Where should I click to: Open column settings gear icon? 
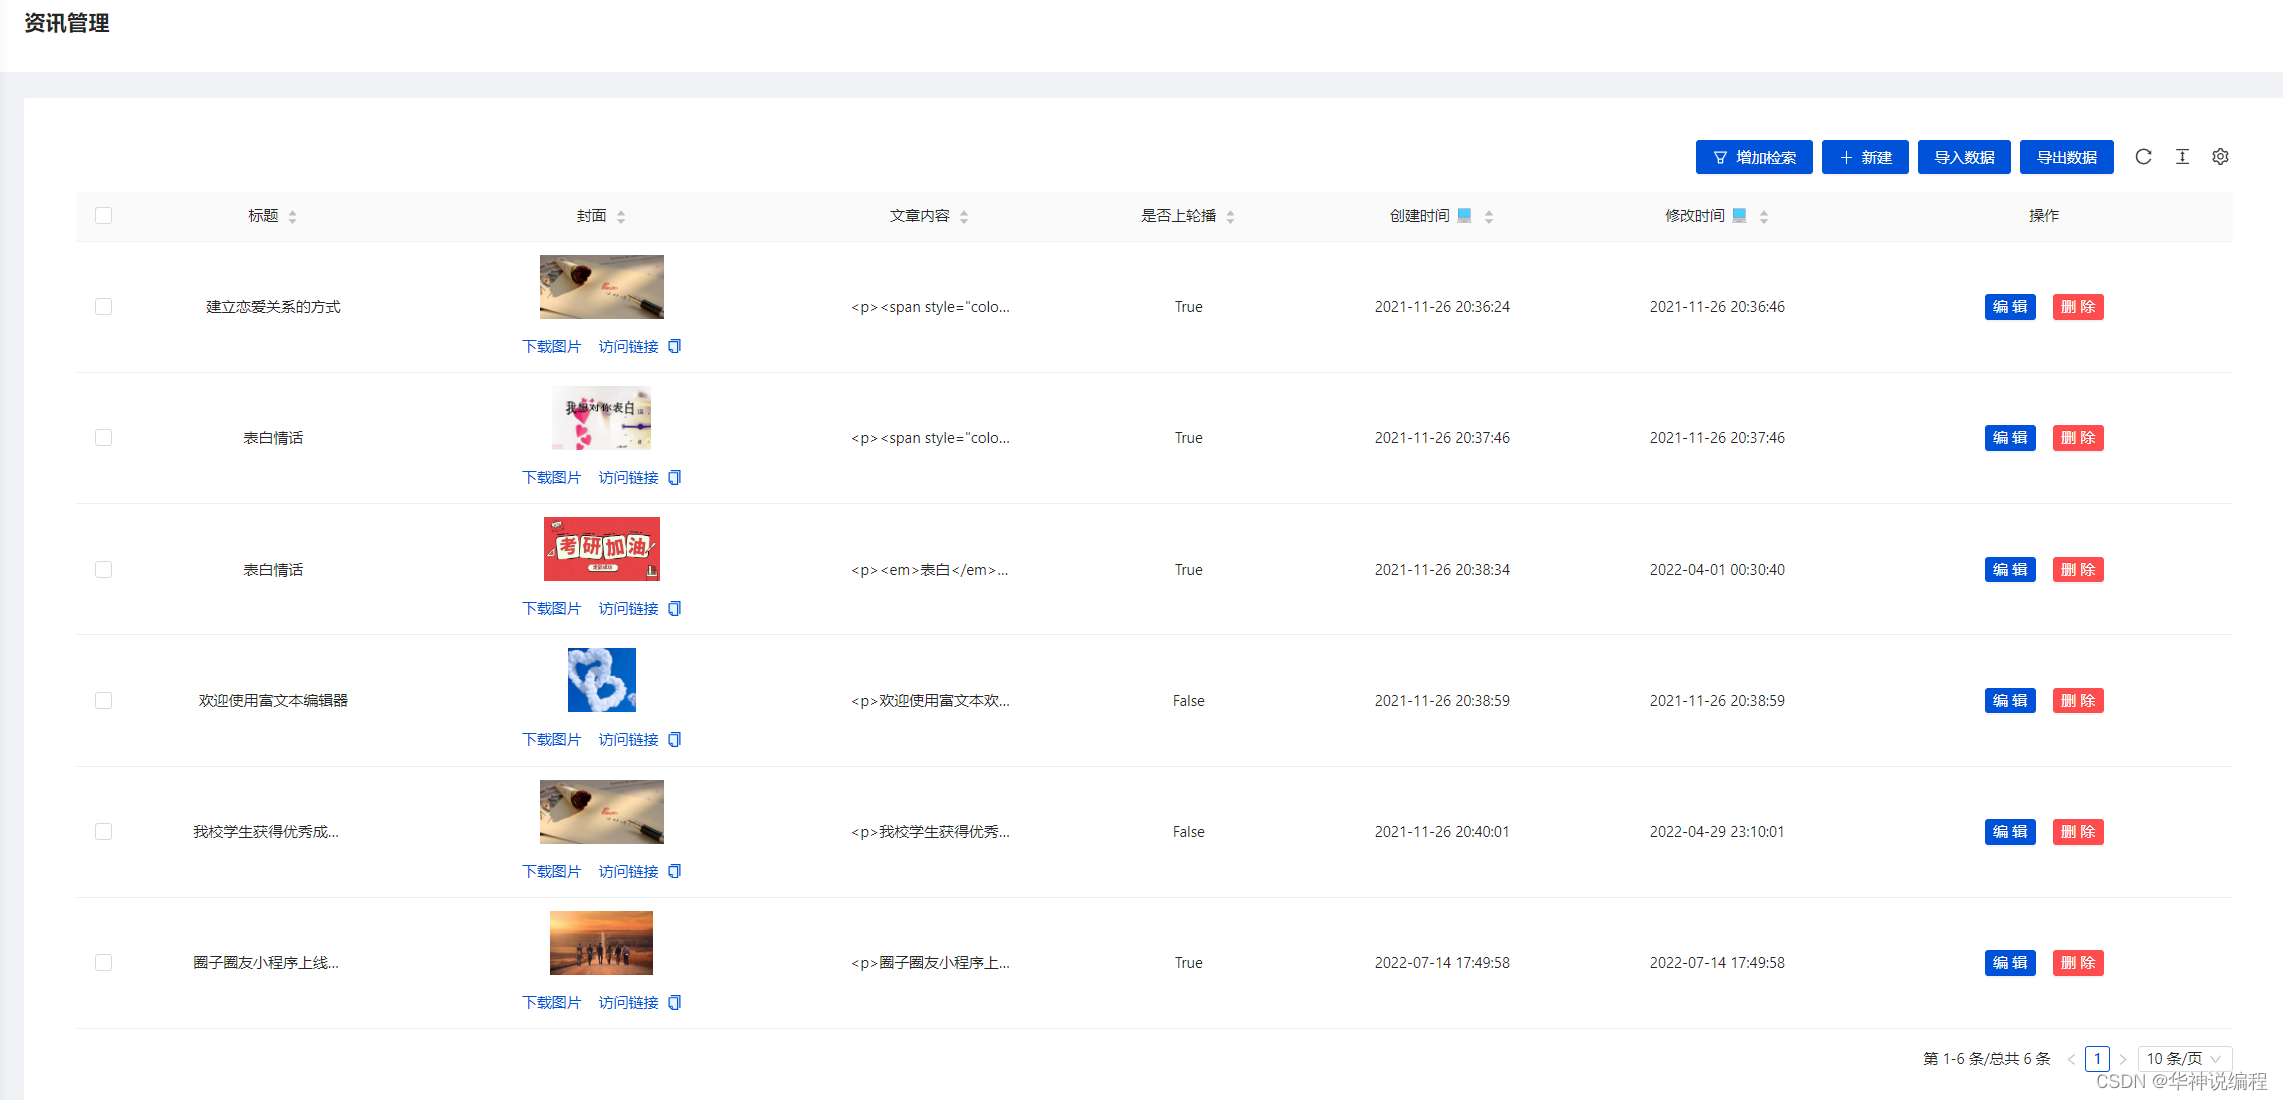coord(2220,157)
